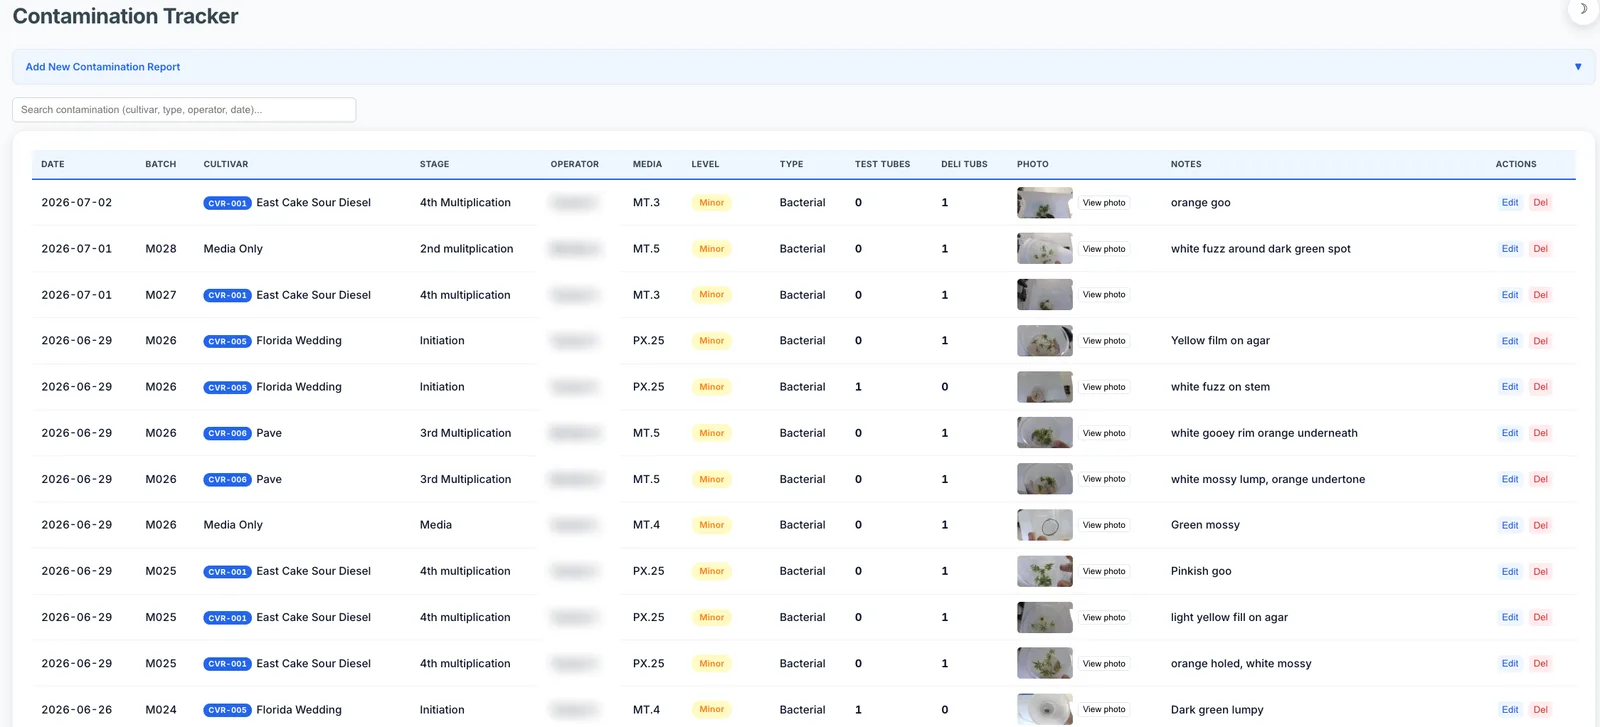
Task: Sort by the LEVEL column header
Action: click(705, 164)
